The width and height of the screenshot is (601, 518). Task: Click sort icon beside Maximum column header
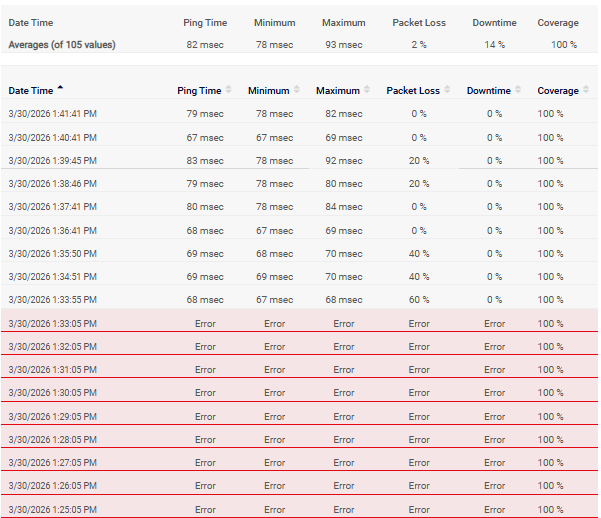click(368, 91)
